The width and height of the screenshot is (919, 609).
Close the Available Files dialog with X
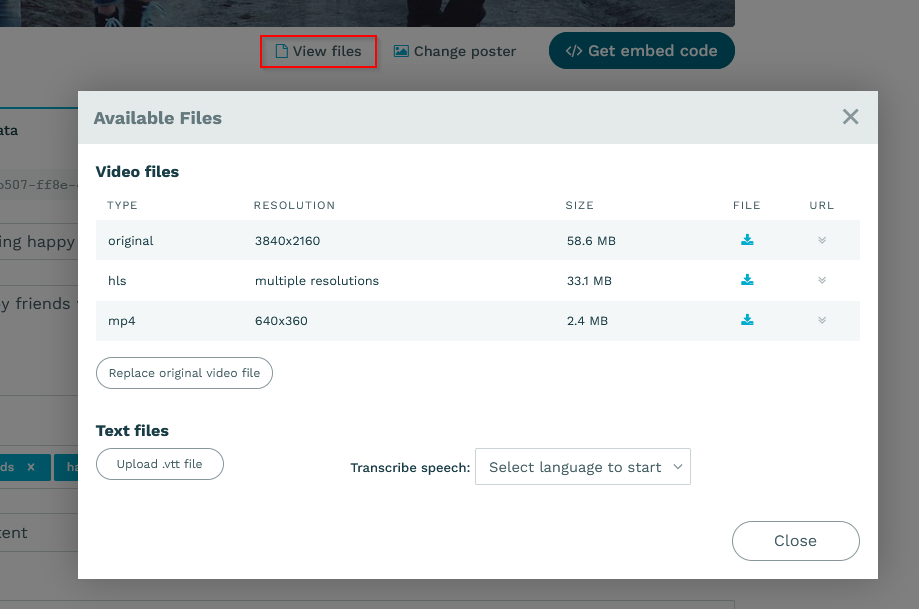[850, 117]
